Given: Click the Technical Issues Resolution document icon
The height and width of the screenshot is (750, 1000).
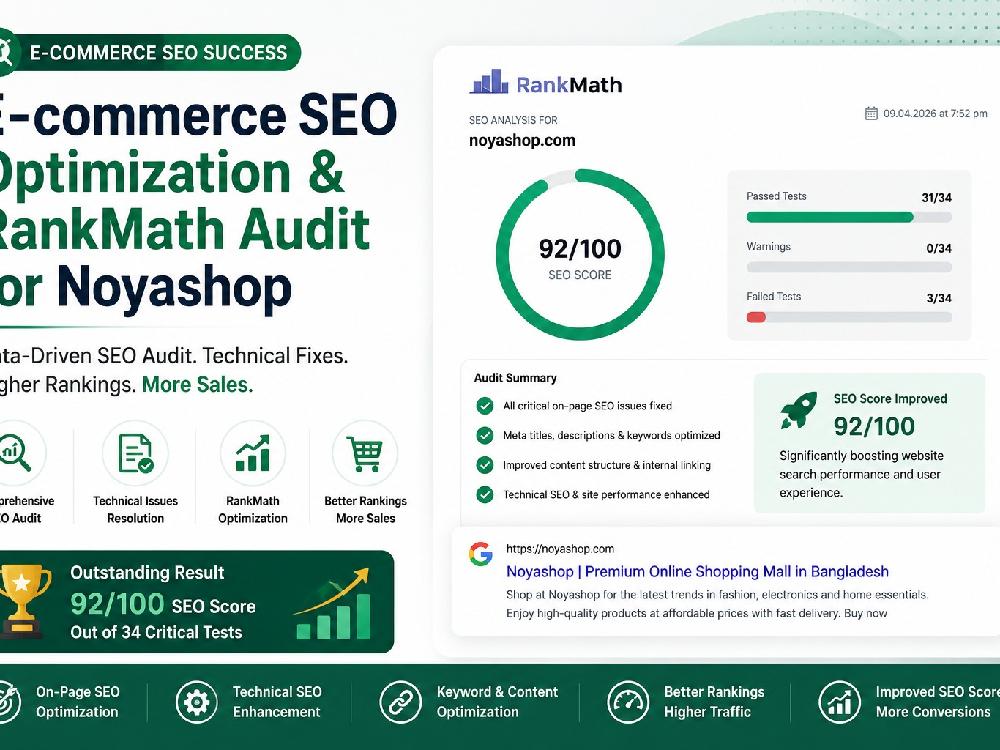Looking at the screenshot, I should click(136, 453).
